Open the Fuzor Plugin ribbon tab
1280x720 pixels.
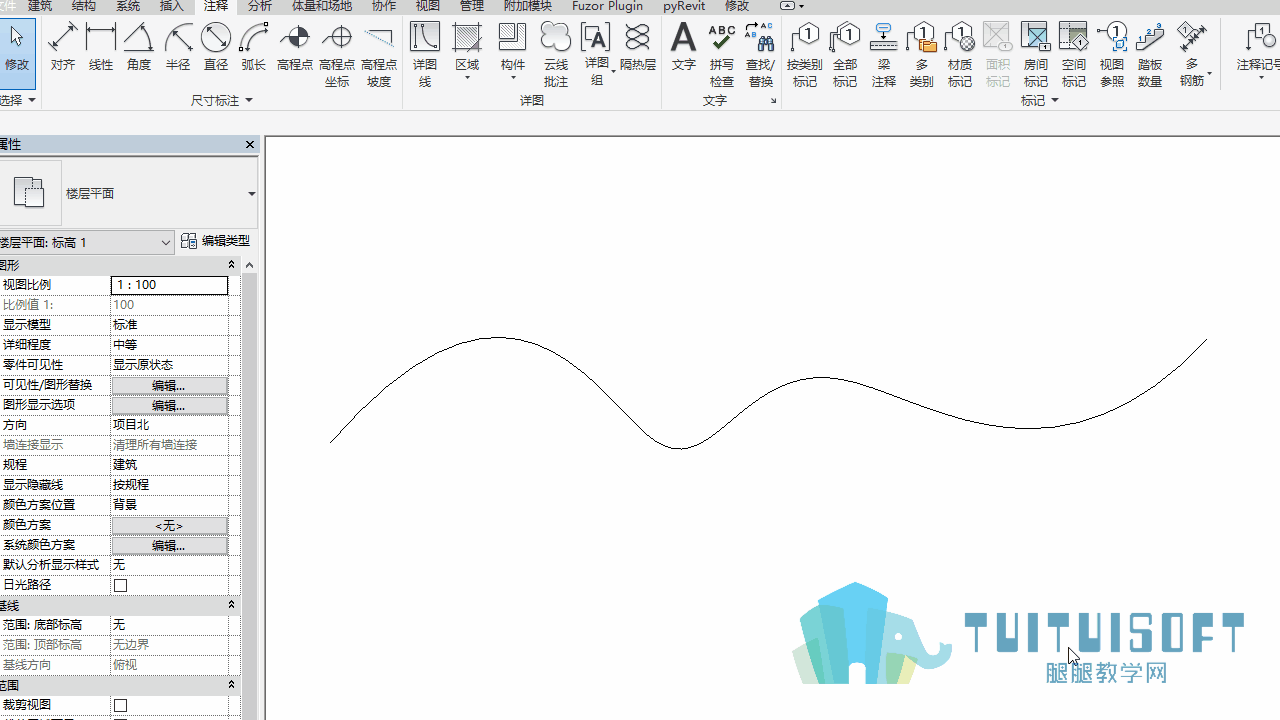tap(608, 6)
